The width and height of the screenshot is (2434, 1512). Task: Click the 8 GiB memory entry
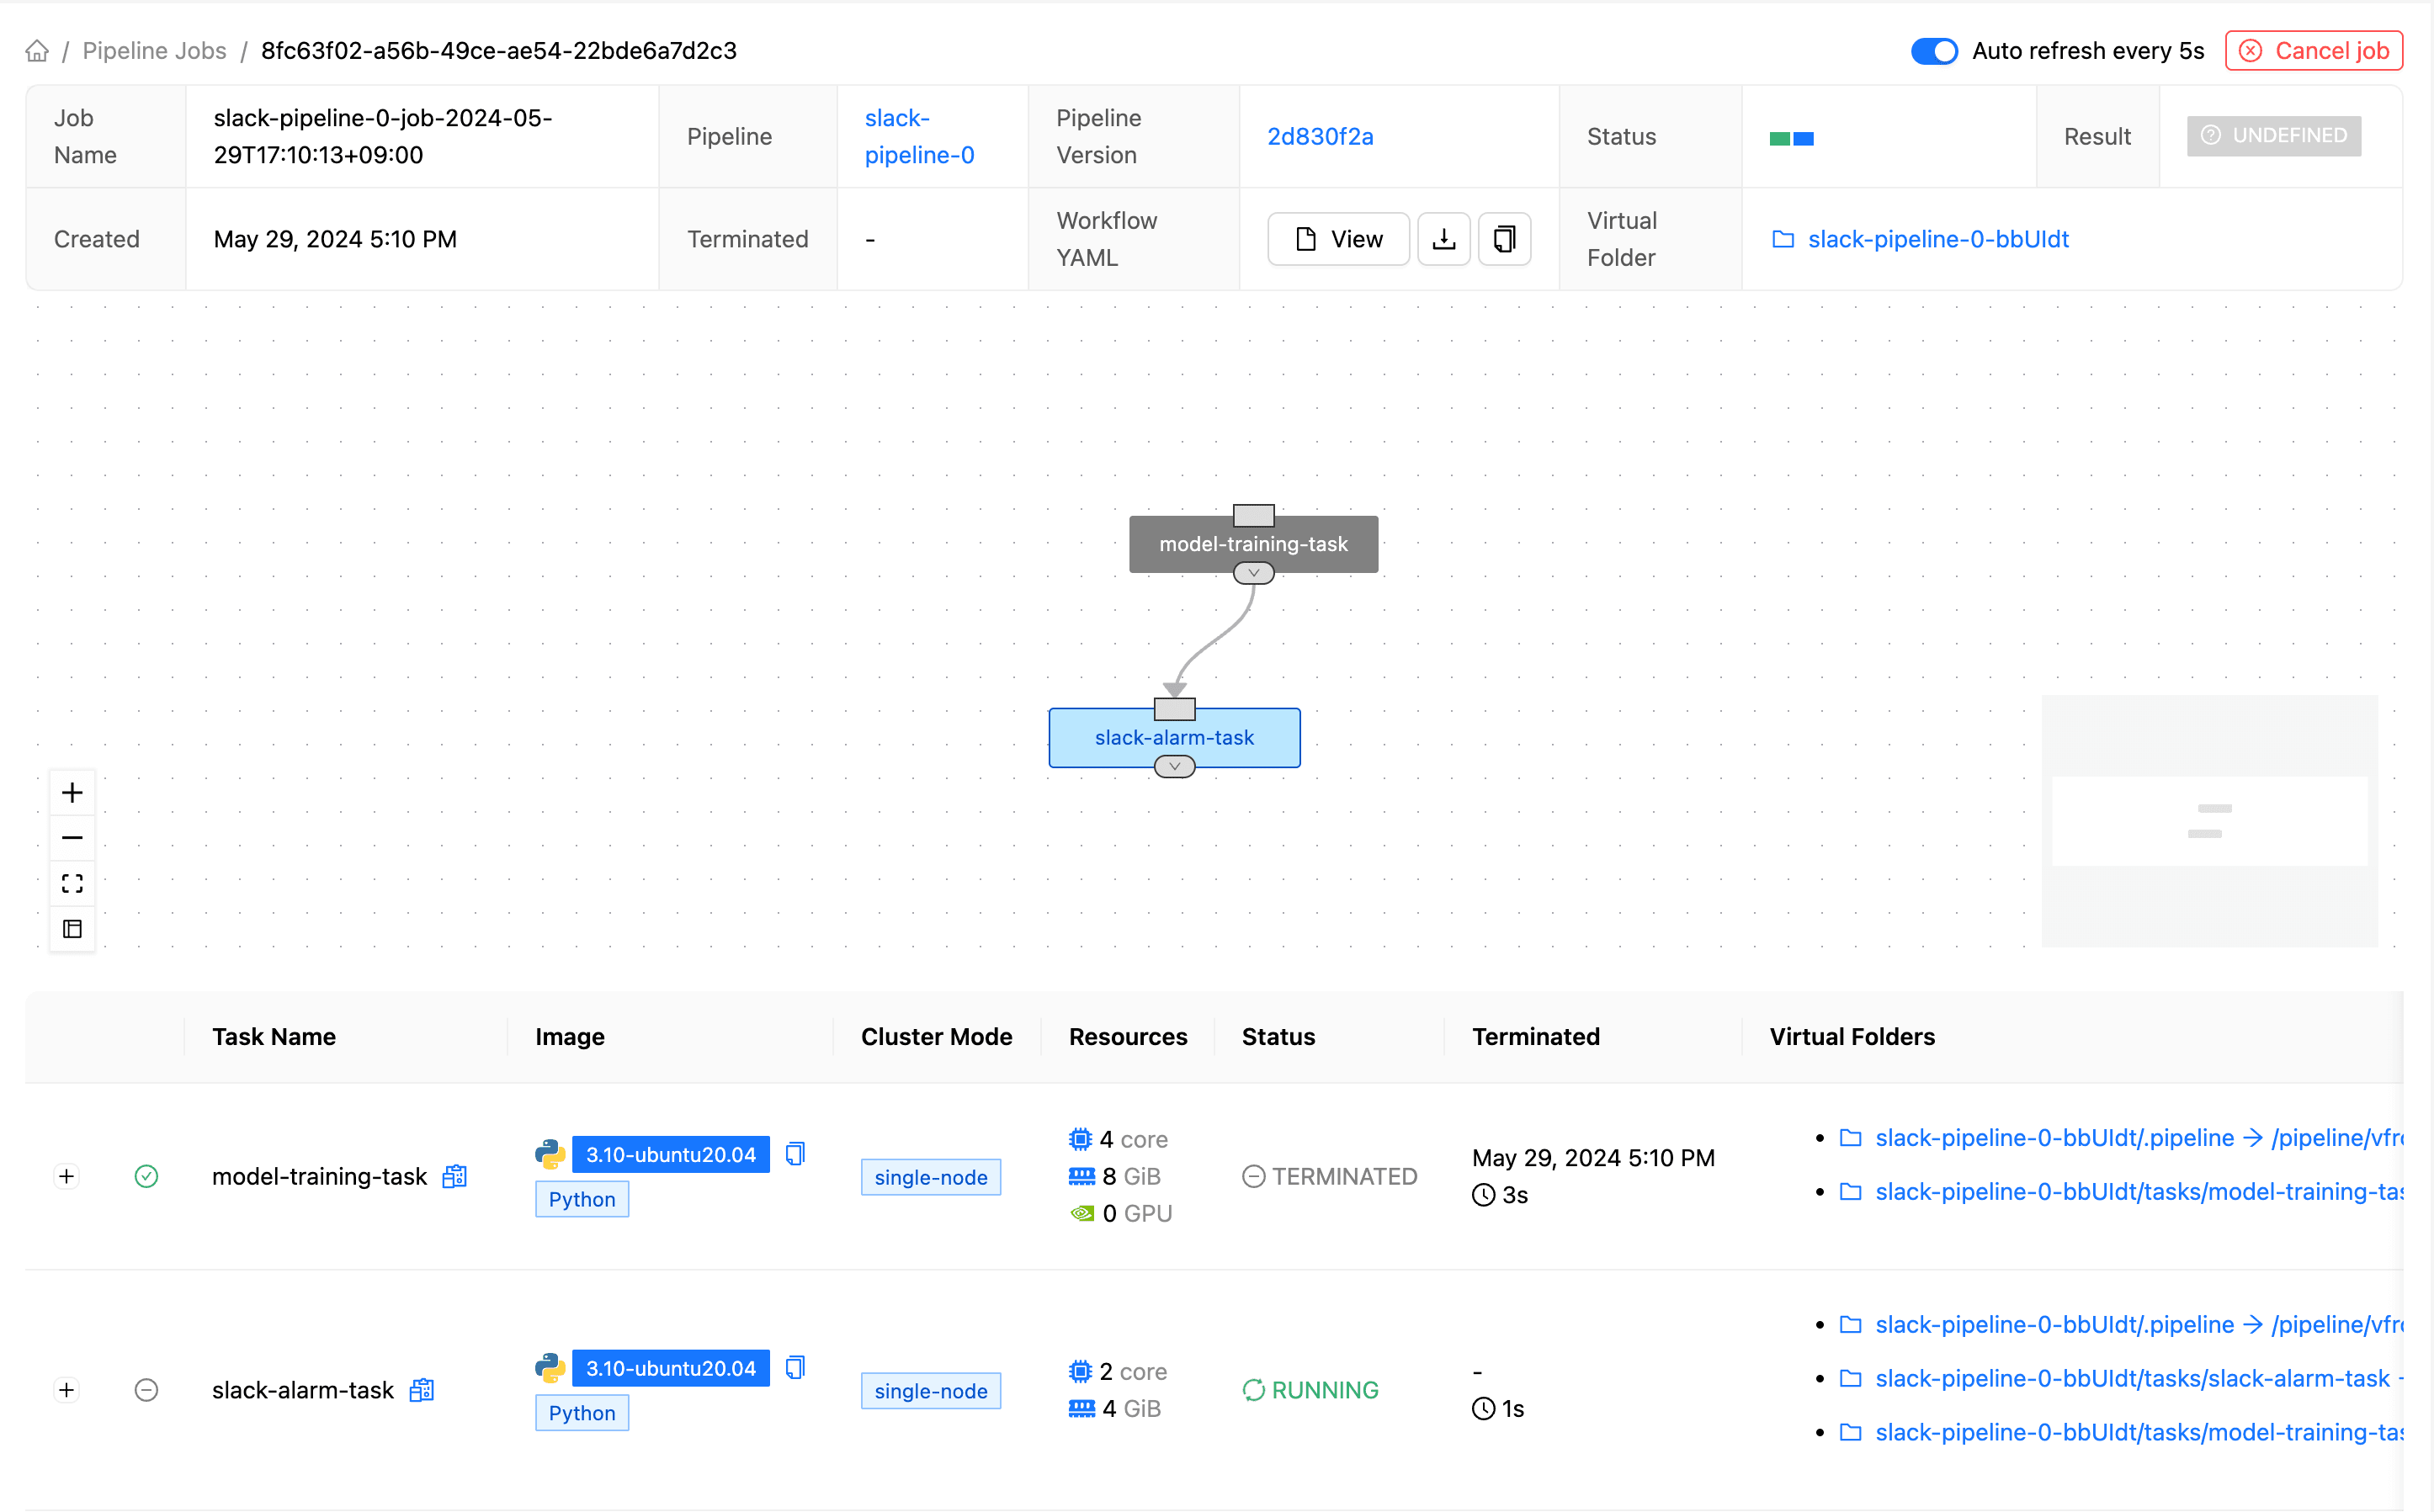1115,1176
